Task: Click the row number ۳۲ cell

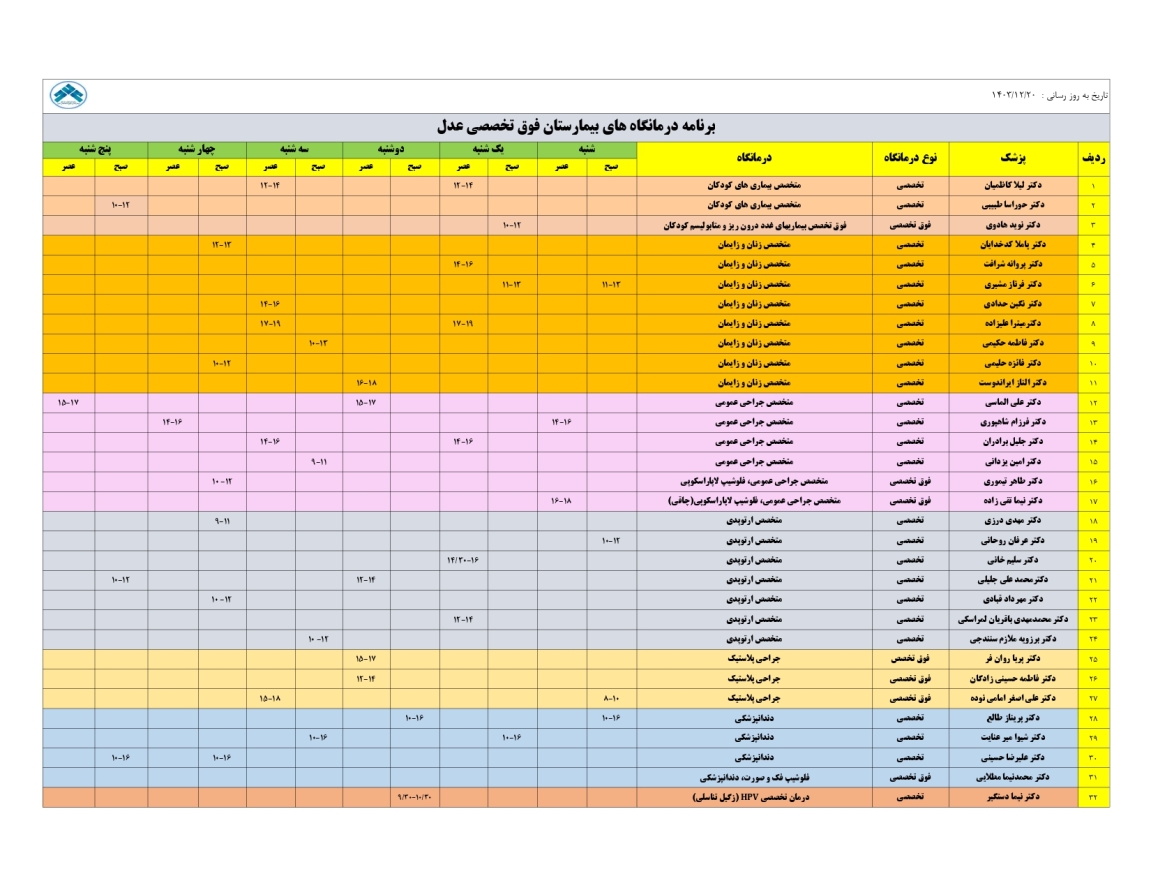Action: pos(1093,797)
